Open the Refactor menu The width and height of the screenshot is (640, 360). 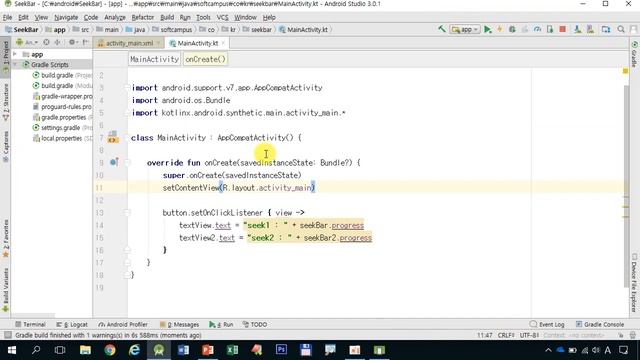pos(142,17)
